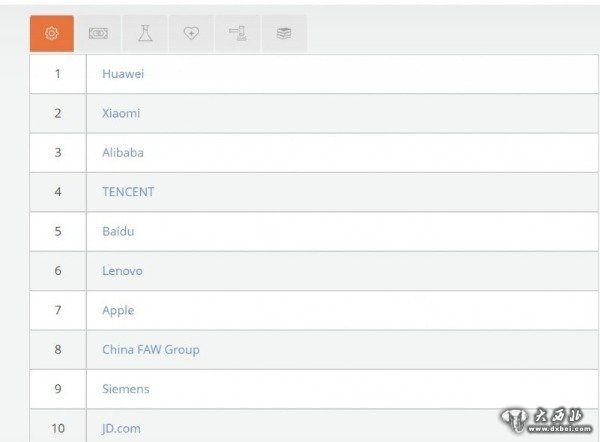Open the Siemens company link
600x442 pixels.
pyautogui.click(x=125, y=389)
